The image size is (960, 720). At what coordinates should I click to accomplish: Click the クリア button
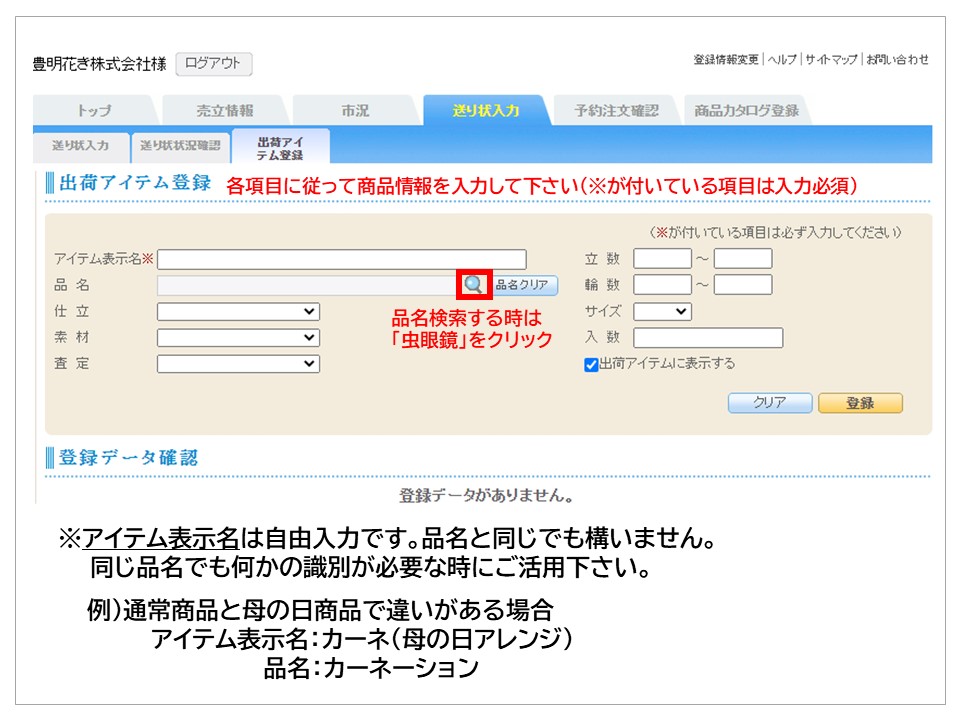tap(769, 403)
